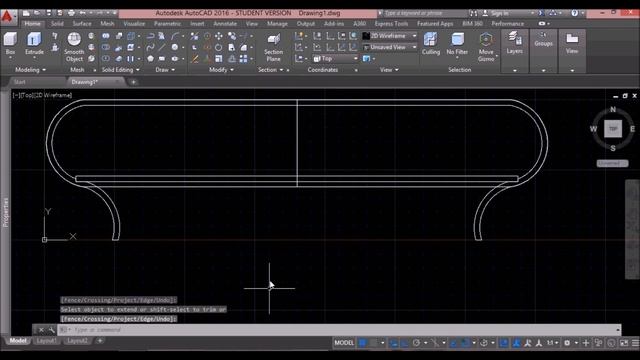Click the keyword search box
The width and height of the screenshot is (640, 360).
coord(424,13)
